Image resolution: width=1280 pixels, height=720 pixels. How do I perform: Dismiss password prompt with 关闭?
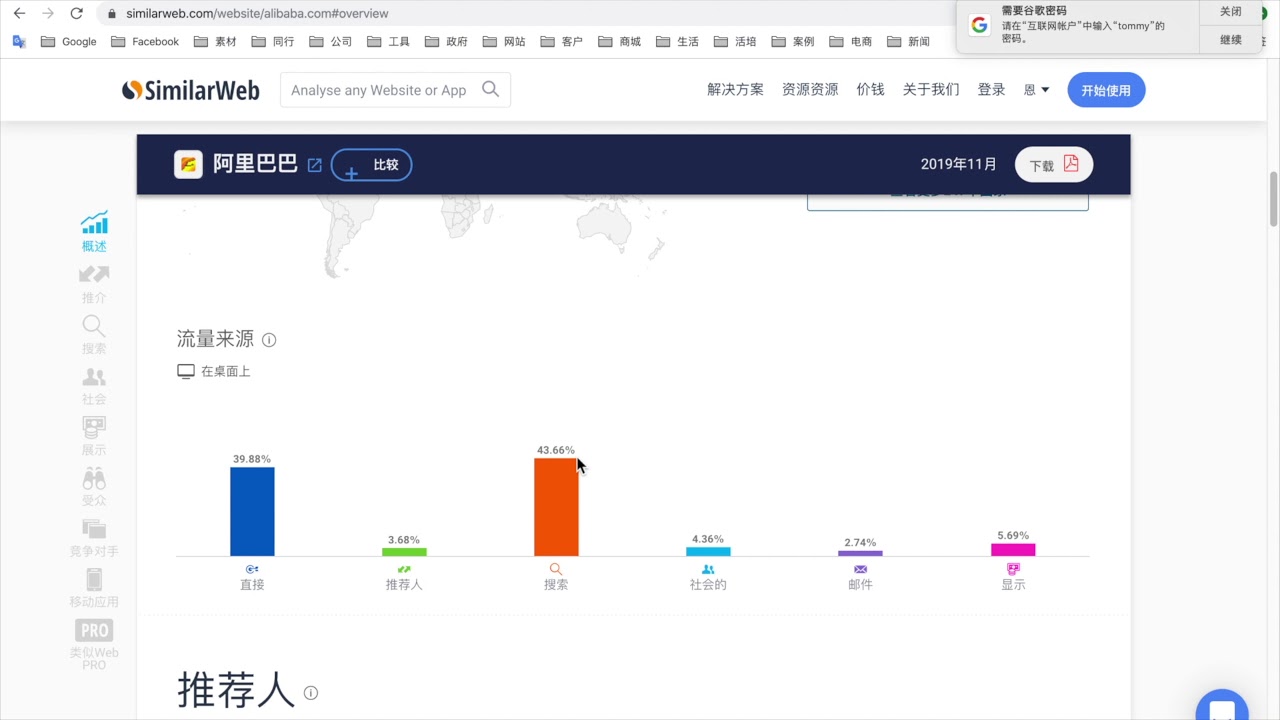[x=1231, y=12]
